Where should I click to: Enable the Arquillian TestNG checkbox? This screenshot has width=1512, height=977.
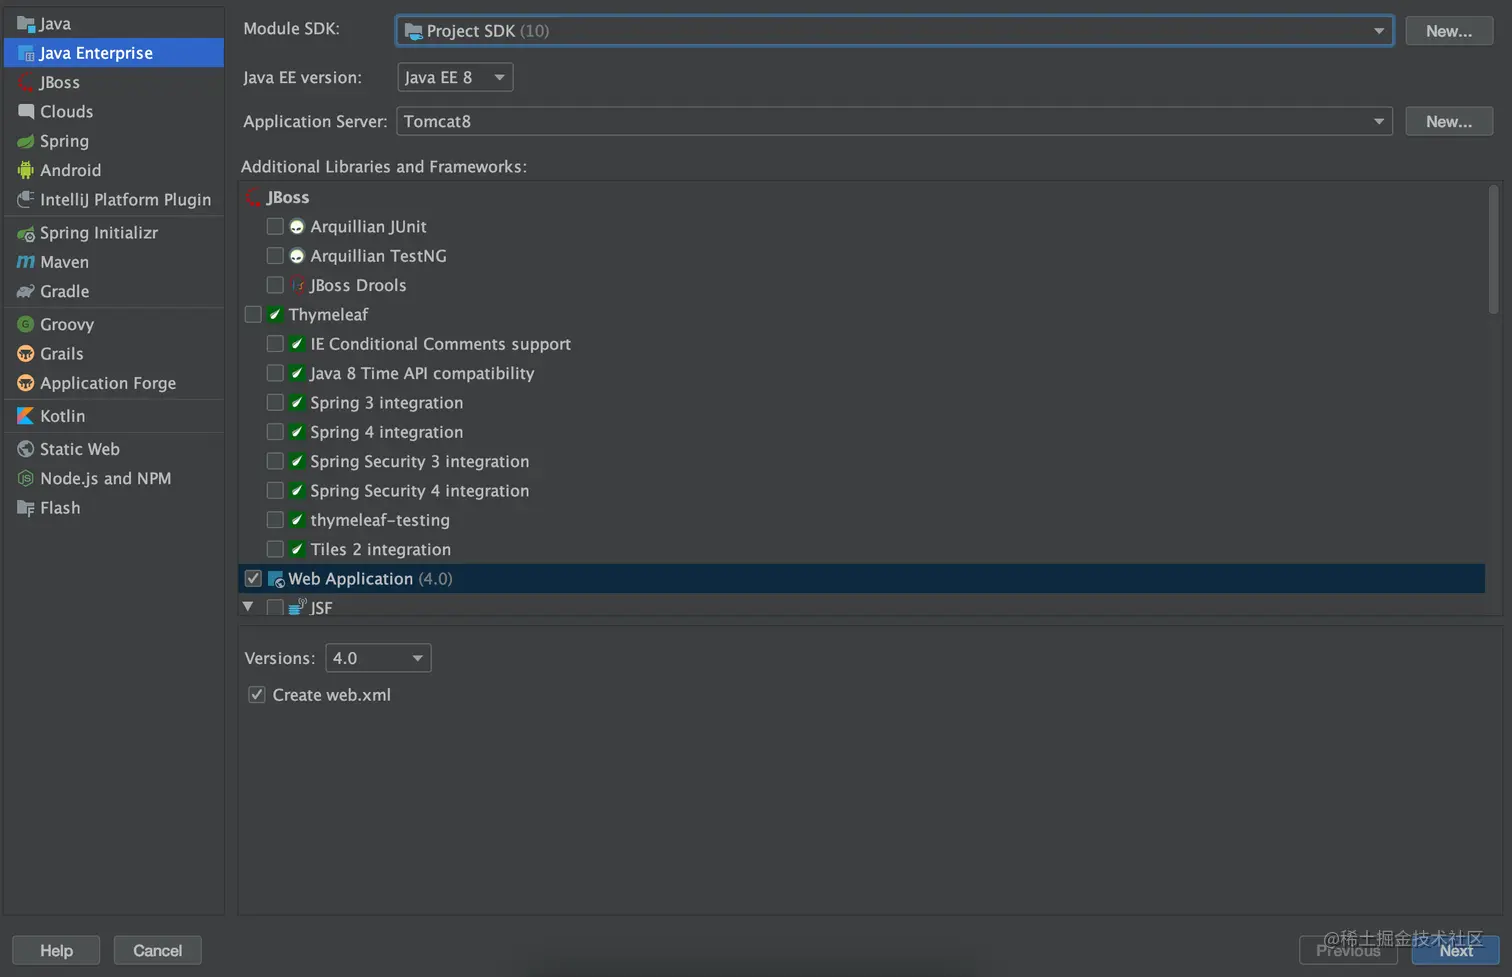275,256
